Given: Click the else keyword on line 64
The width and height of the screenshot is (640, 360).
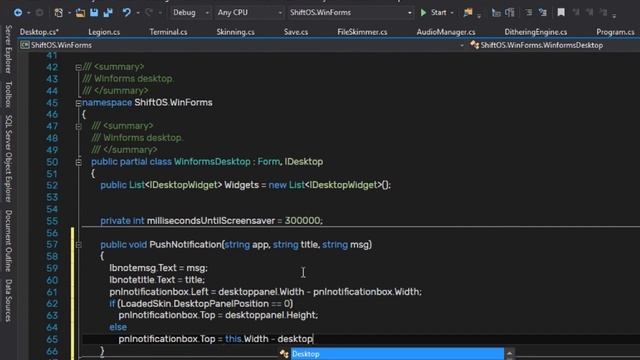Looking at the screenshot, I should [118, 327].
